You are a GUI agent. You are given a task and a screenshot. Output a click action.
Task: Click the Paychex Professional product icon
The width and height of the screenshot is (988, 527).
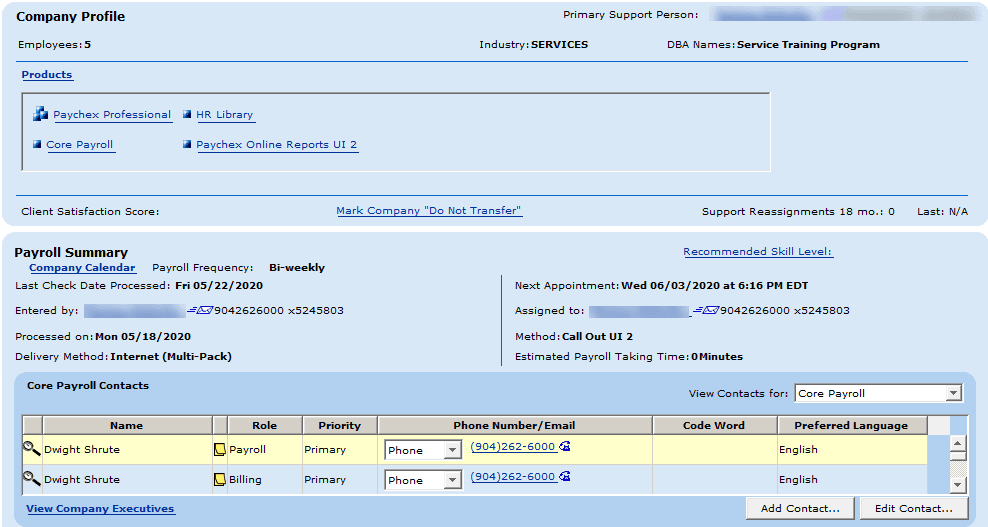tap(40, 113)
